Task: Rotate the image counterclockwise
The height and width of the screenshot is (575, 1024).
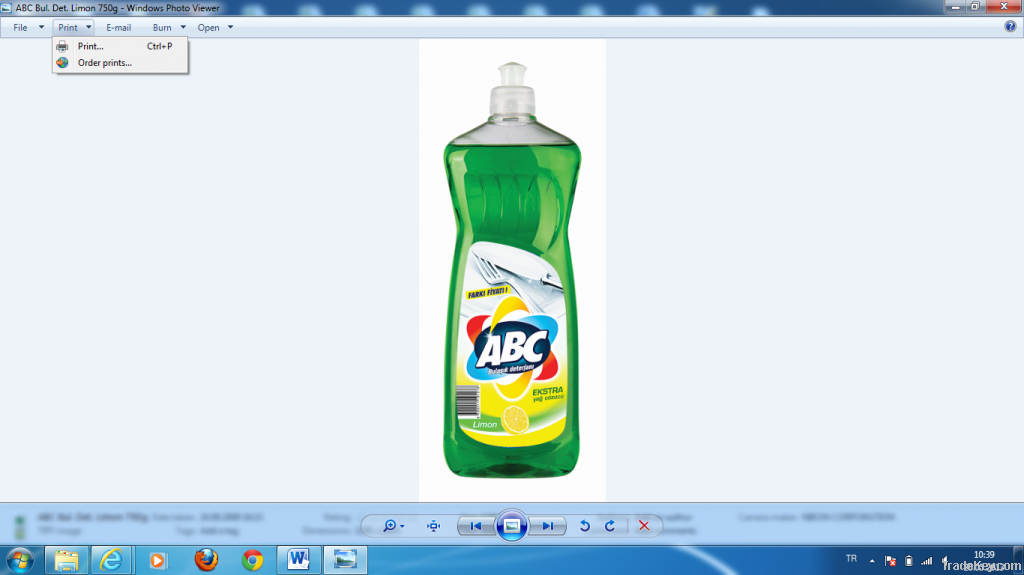Action: click(584, 526)
